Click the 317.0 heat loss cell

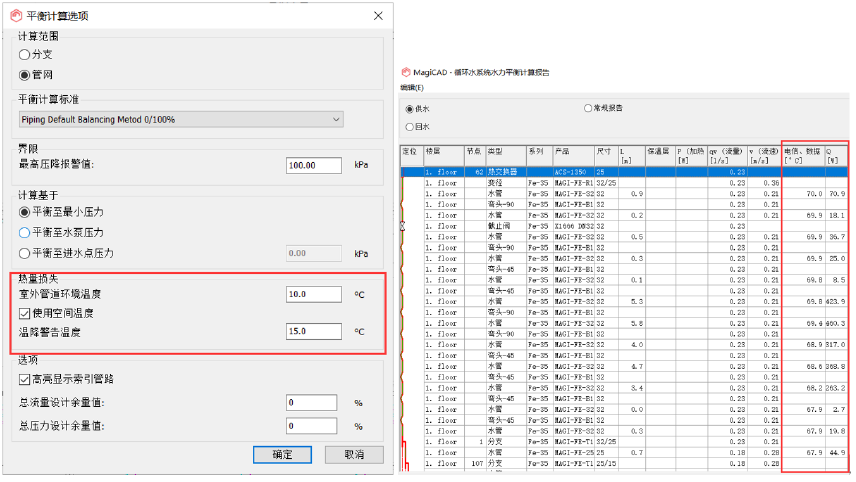pos(836,344)
